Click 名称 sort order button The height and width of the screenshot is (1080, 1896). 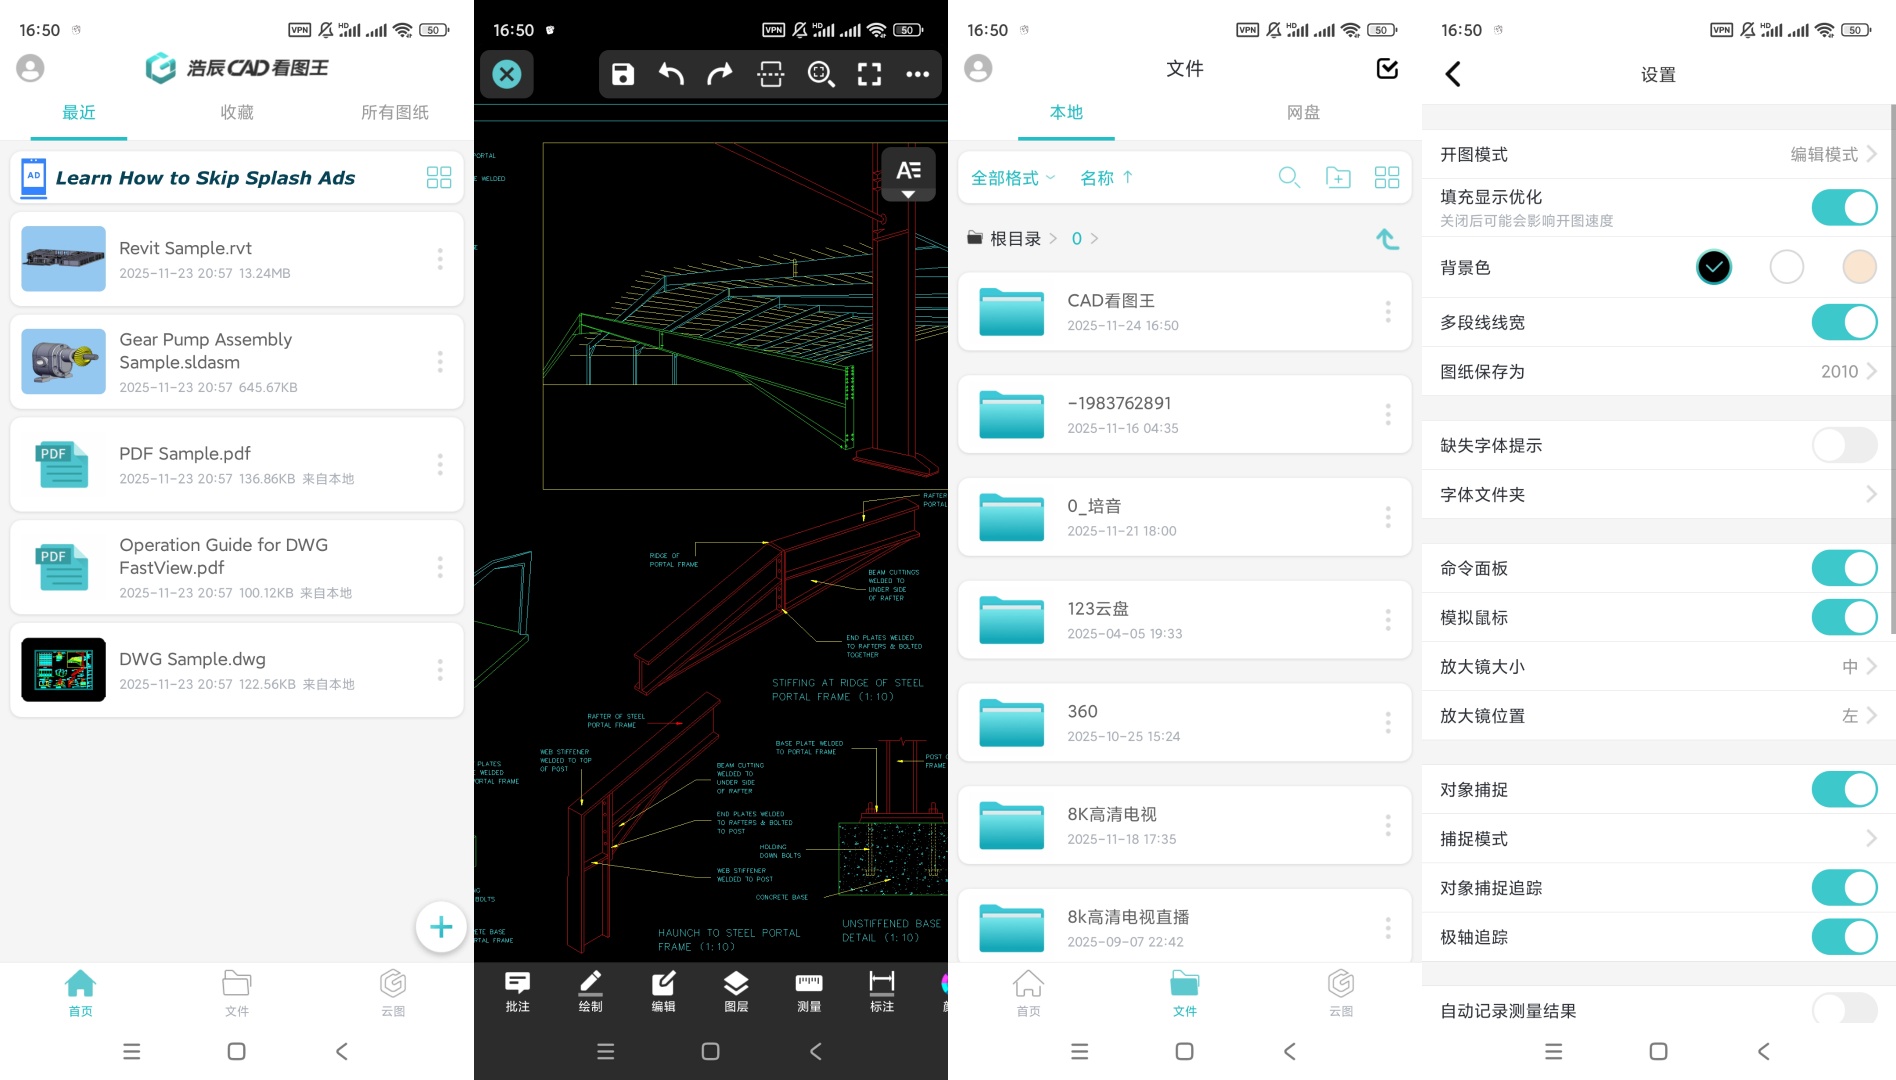(x=1106, y=178)
